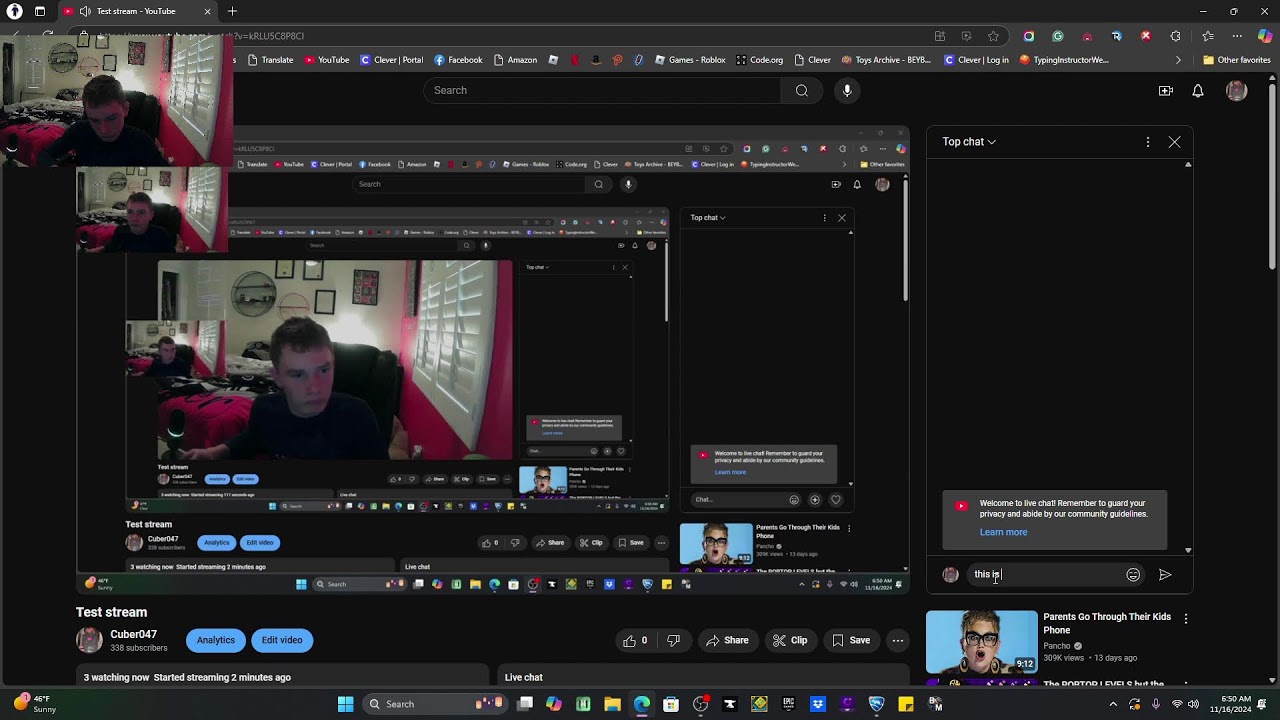Open the YouTube Create video menu
Screen dimensions: 1280x720
(x=1165, y=91)
